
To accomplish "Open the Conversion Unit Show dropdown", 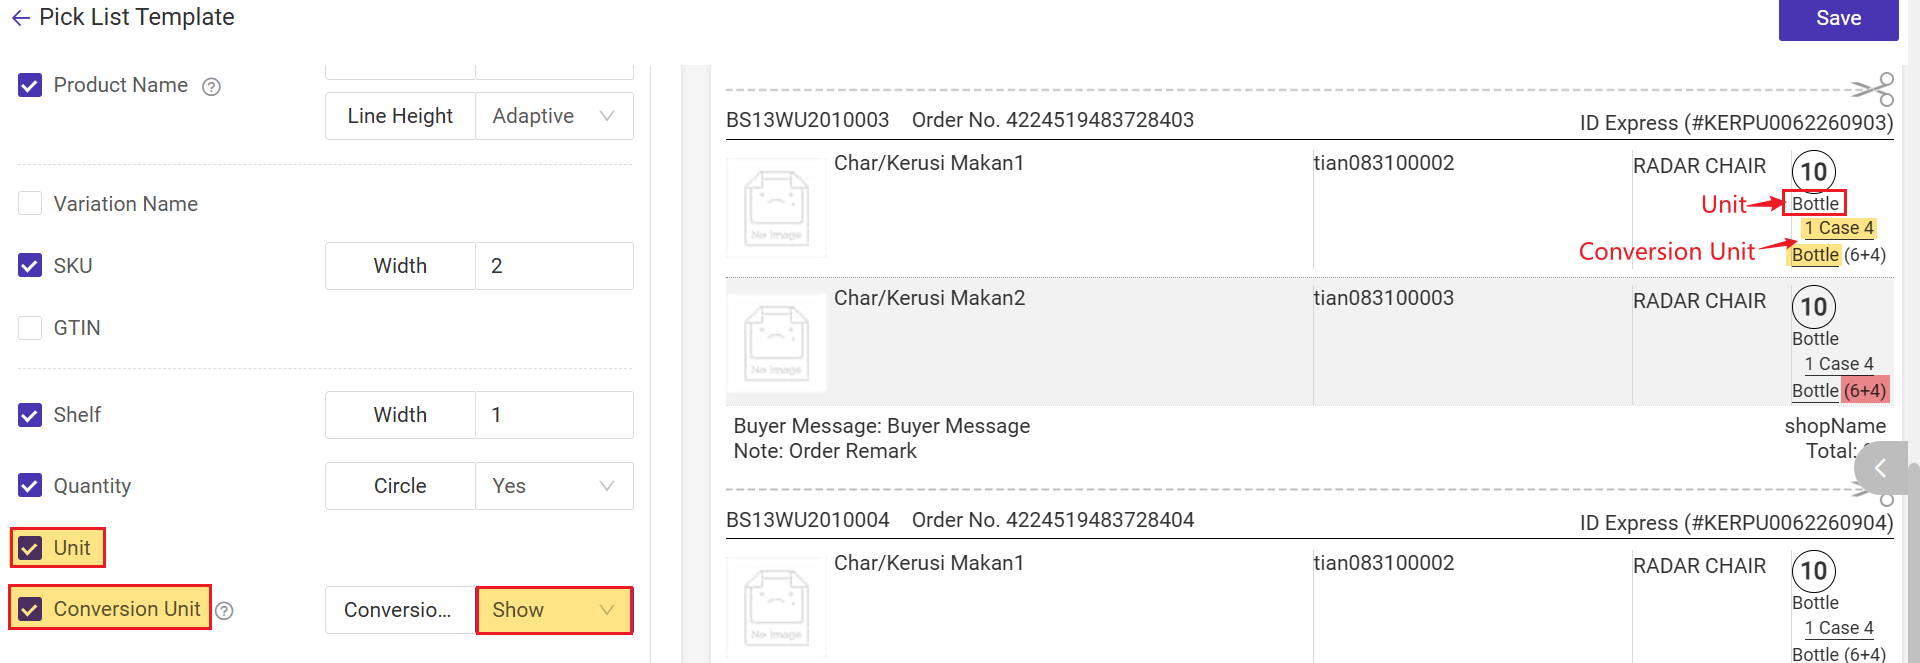I will pyautogui.click(x=554, y=610).
